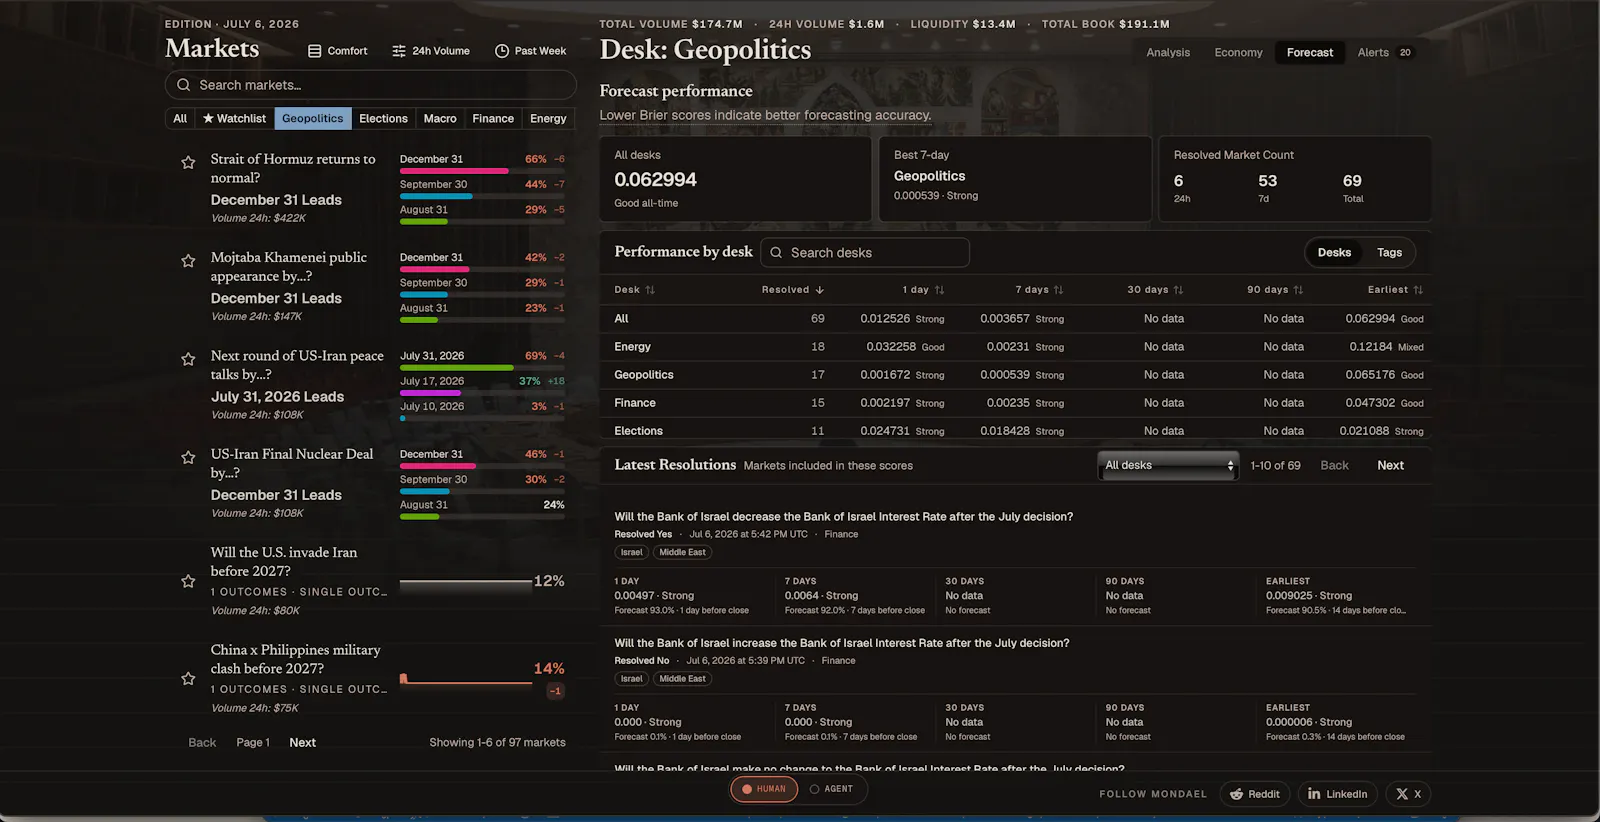The image size is (1600, 822).
Task: Click the Elections desk row
Action: click(1015, 431)
